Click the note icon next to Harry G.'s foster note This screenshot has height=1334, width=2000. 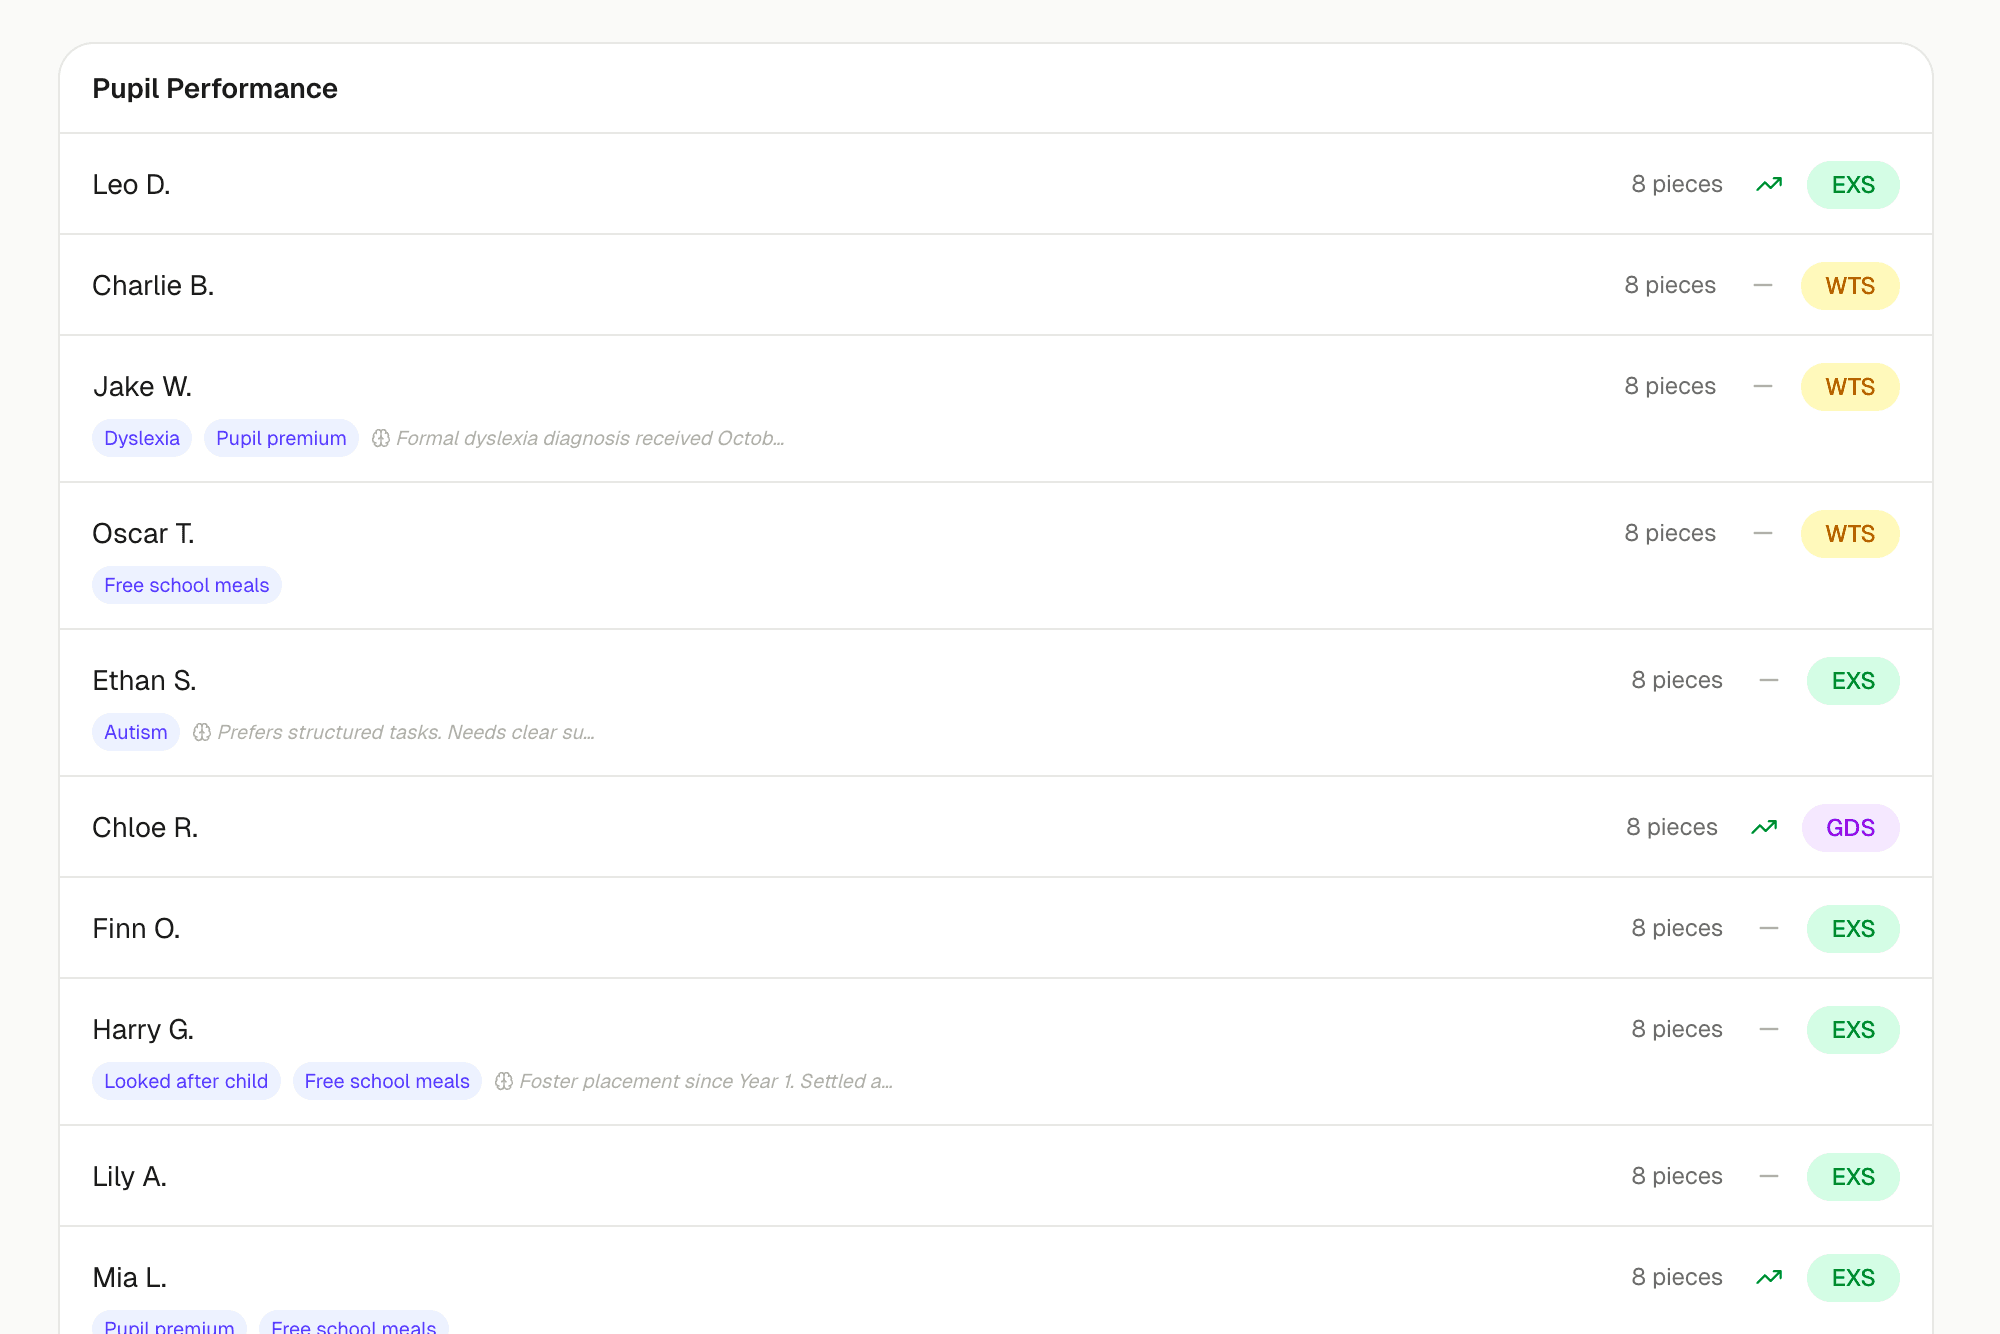click(505, 1081)
